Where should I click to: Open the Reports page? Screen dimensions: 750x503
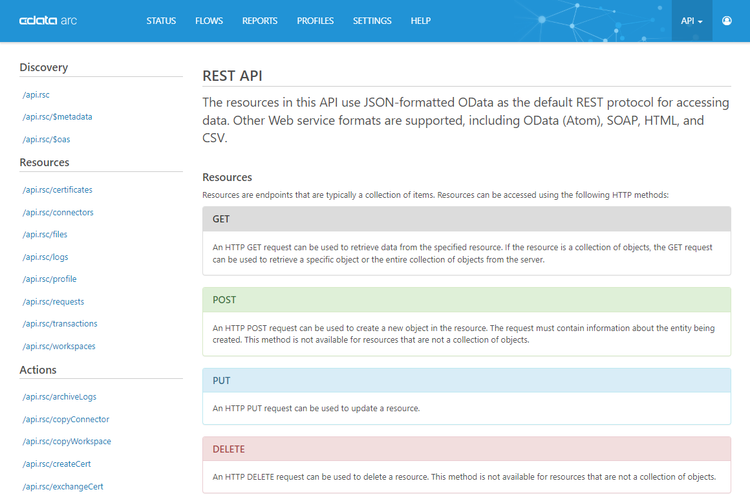pos(260,21)
